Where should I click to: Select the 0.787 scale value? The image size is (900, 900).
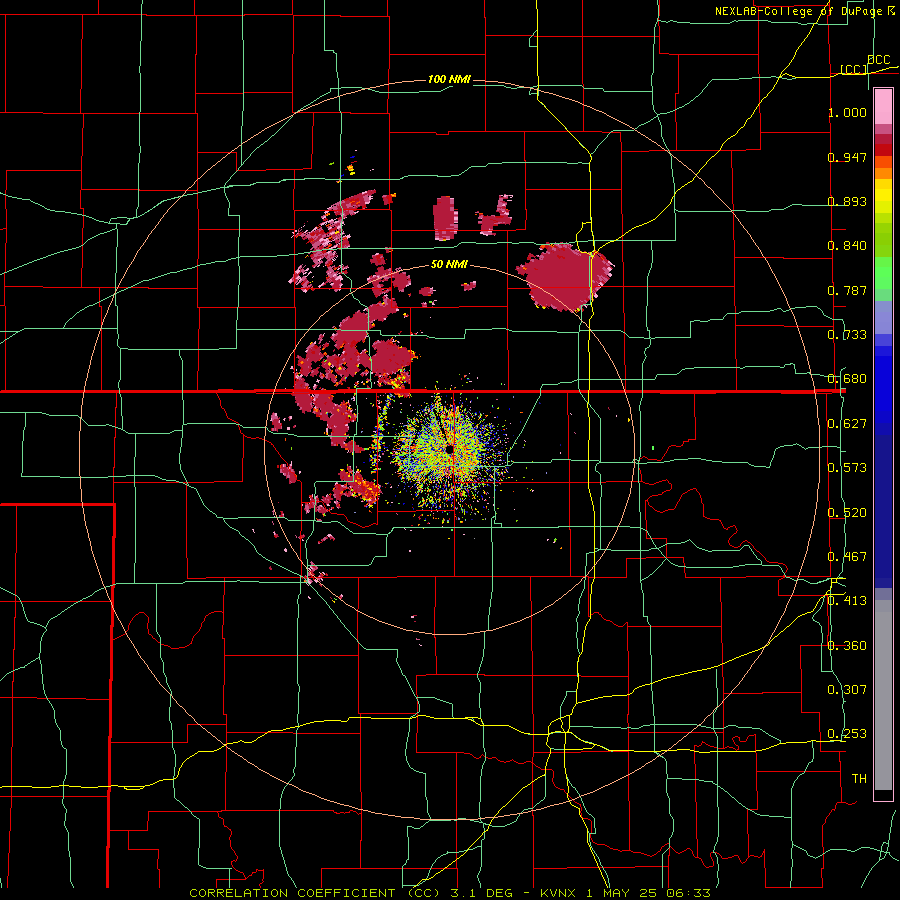(847, 290)
